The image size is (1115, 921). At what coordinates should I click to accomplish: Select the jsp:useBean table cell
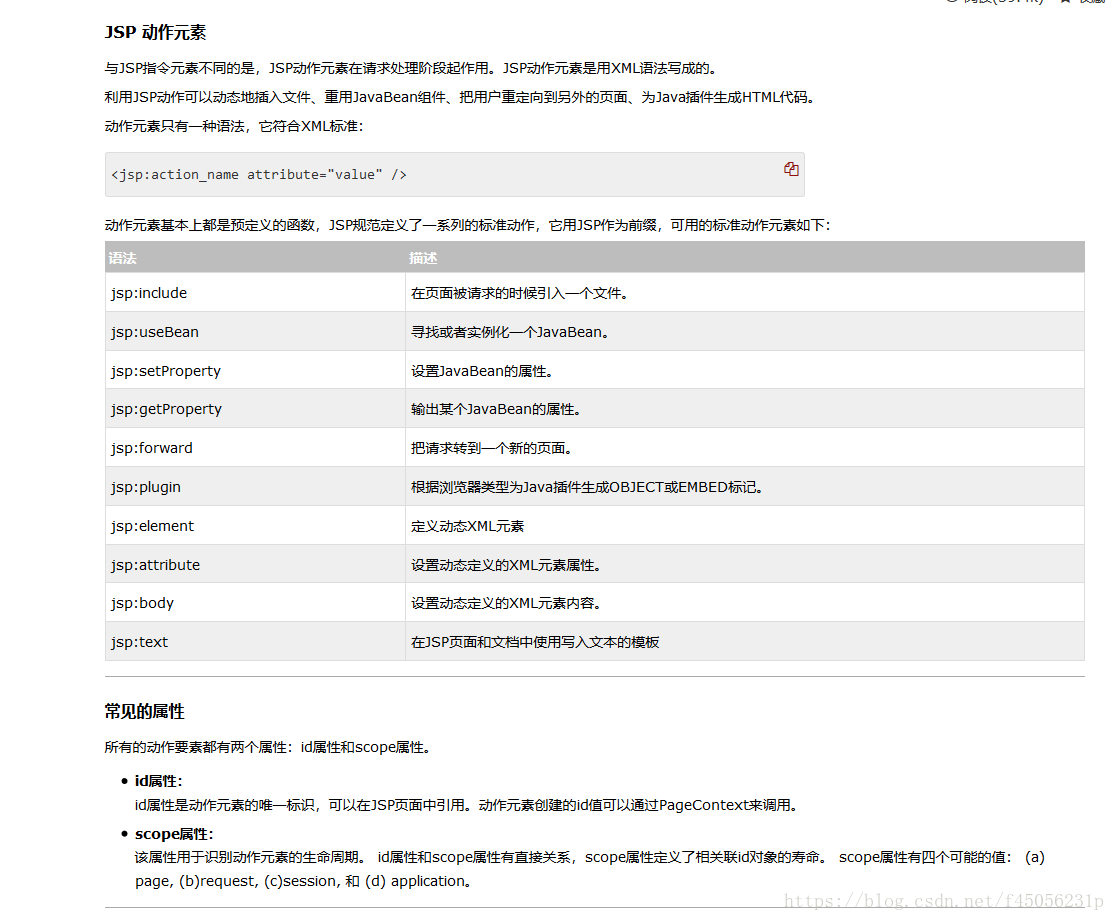[255, 331]
